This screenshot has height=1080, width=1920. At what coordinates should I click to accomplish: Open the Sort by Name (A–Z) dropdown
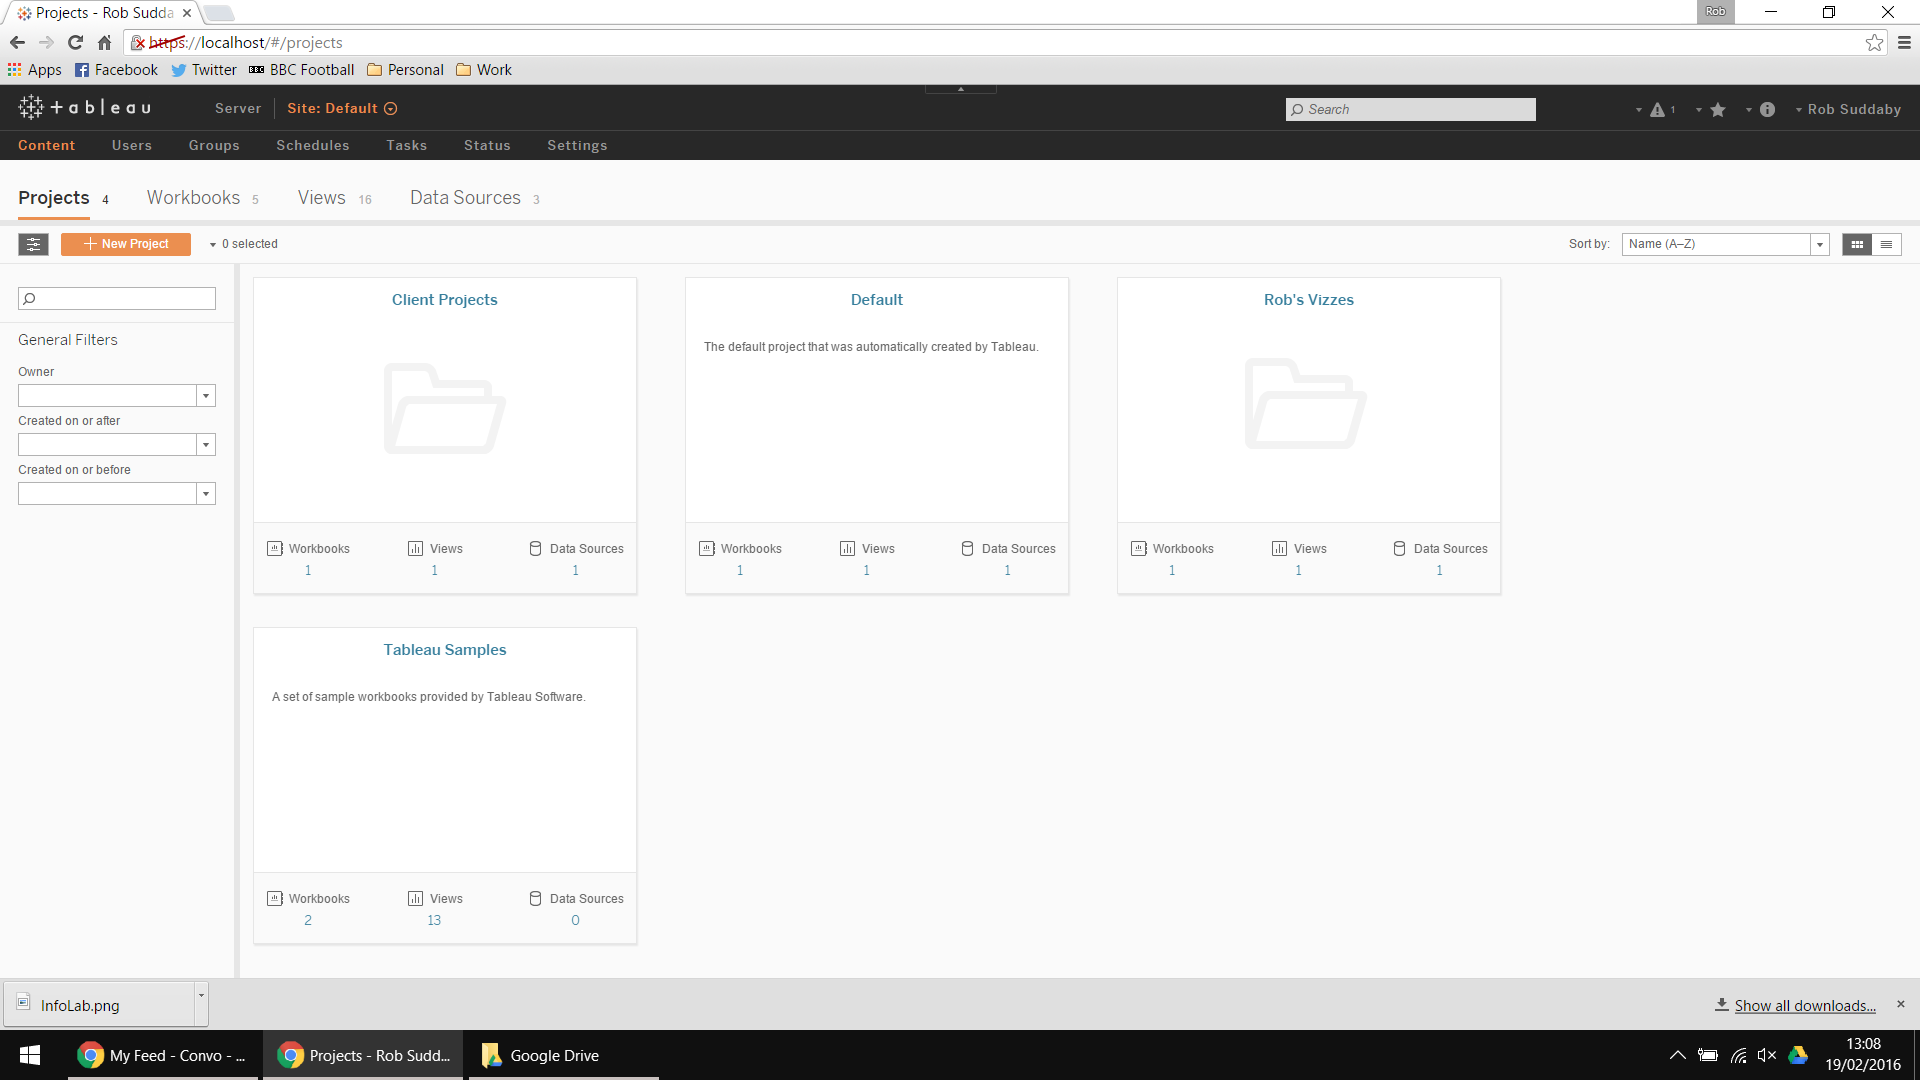coord(1725,244)
